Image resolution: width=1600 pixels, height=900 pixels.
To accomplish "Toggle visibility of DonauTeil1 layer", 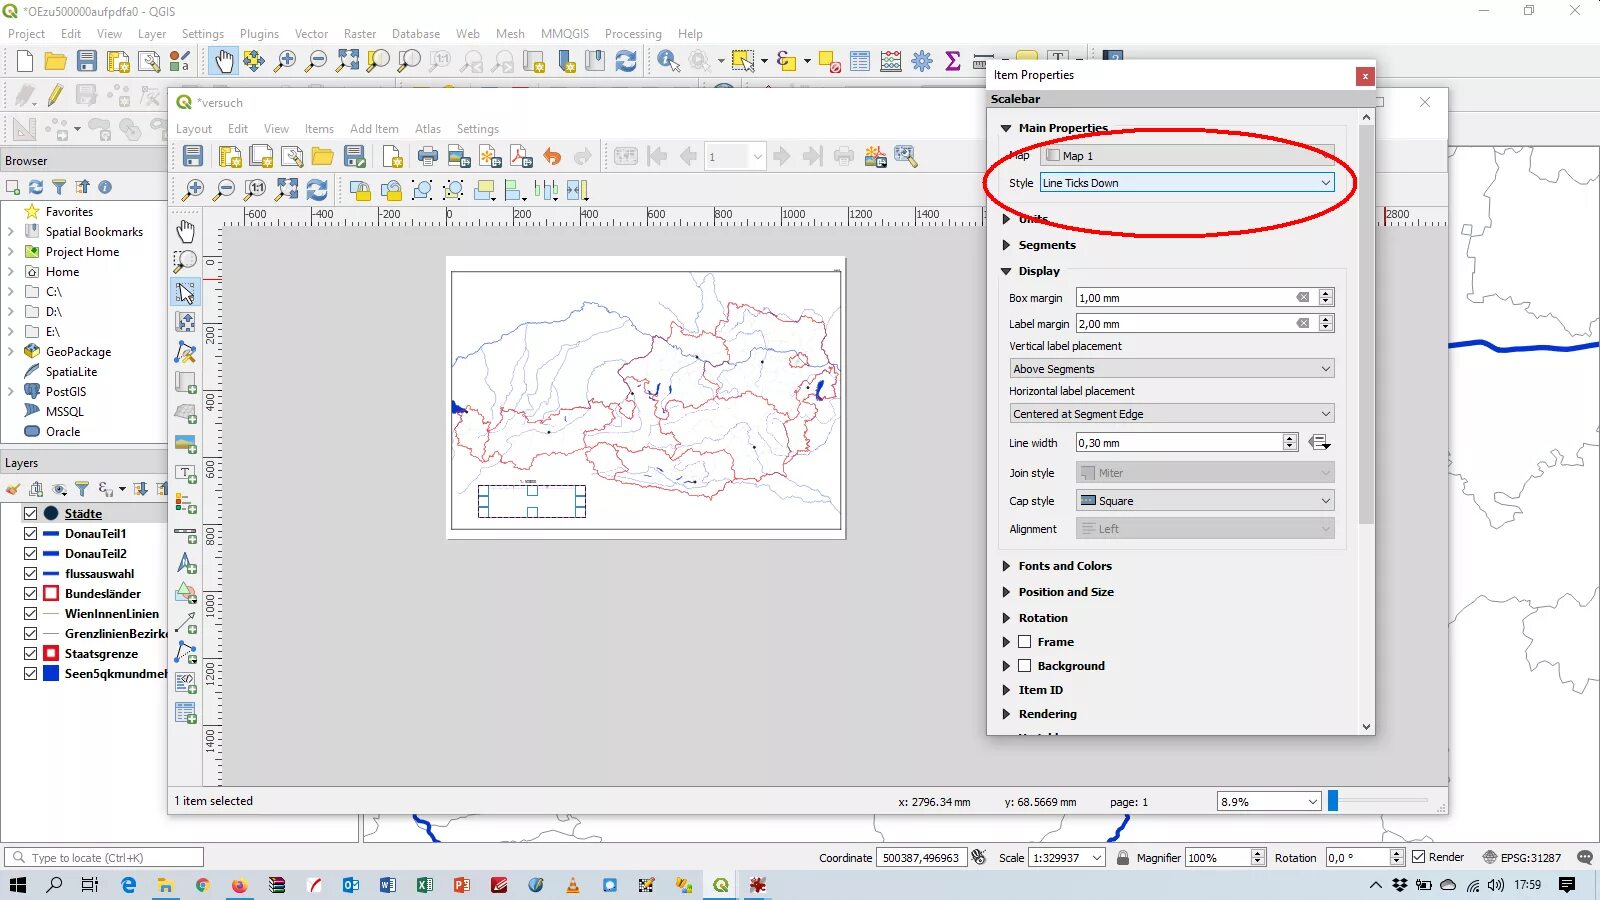I will [x=30, y=533].
